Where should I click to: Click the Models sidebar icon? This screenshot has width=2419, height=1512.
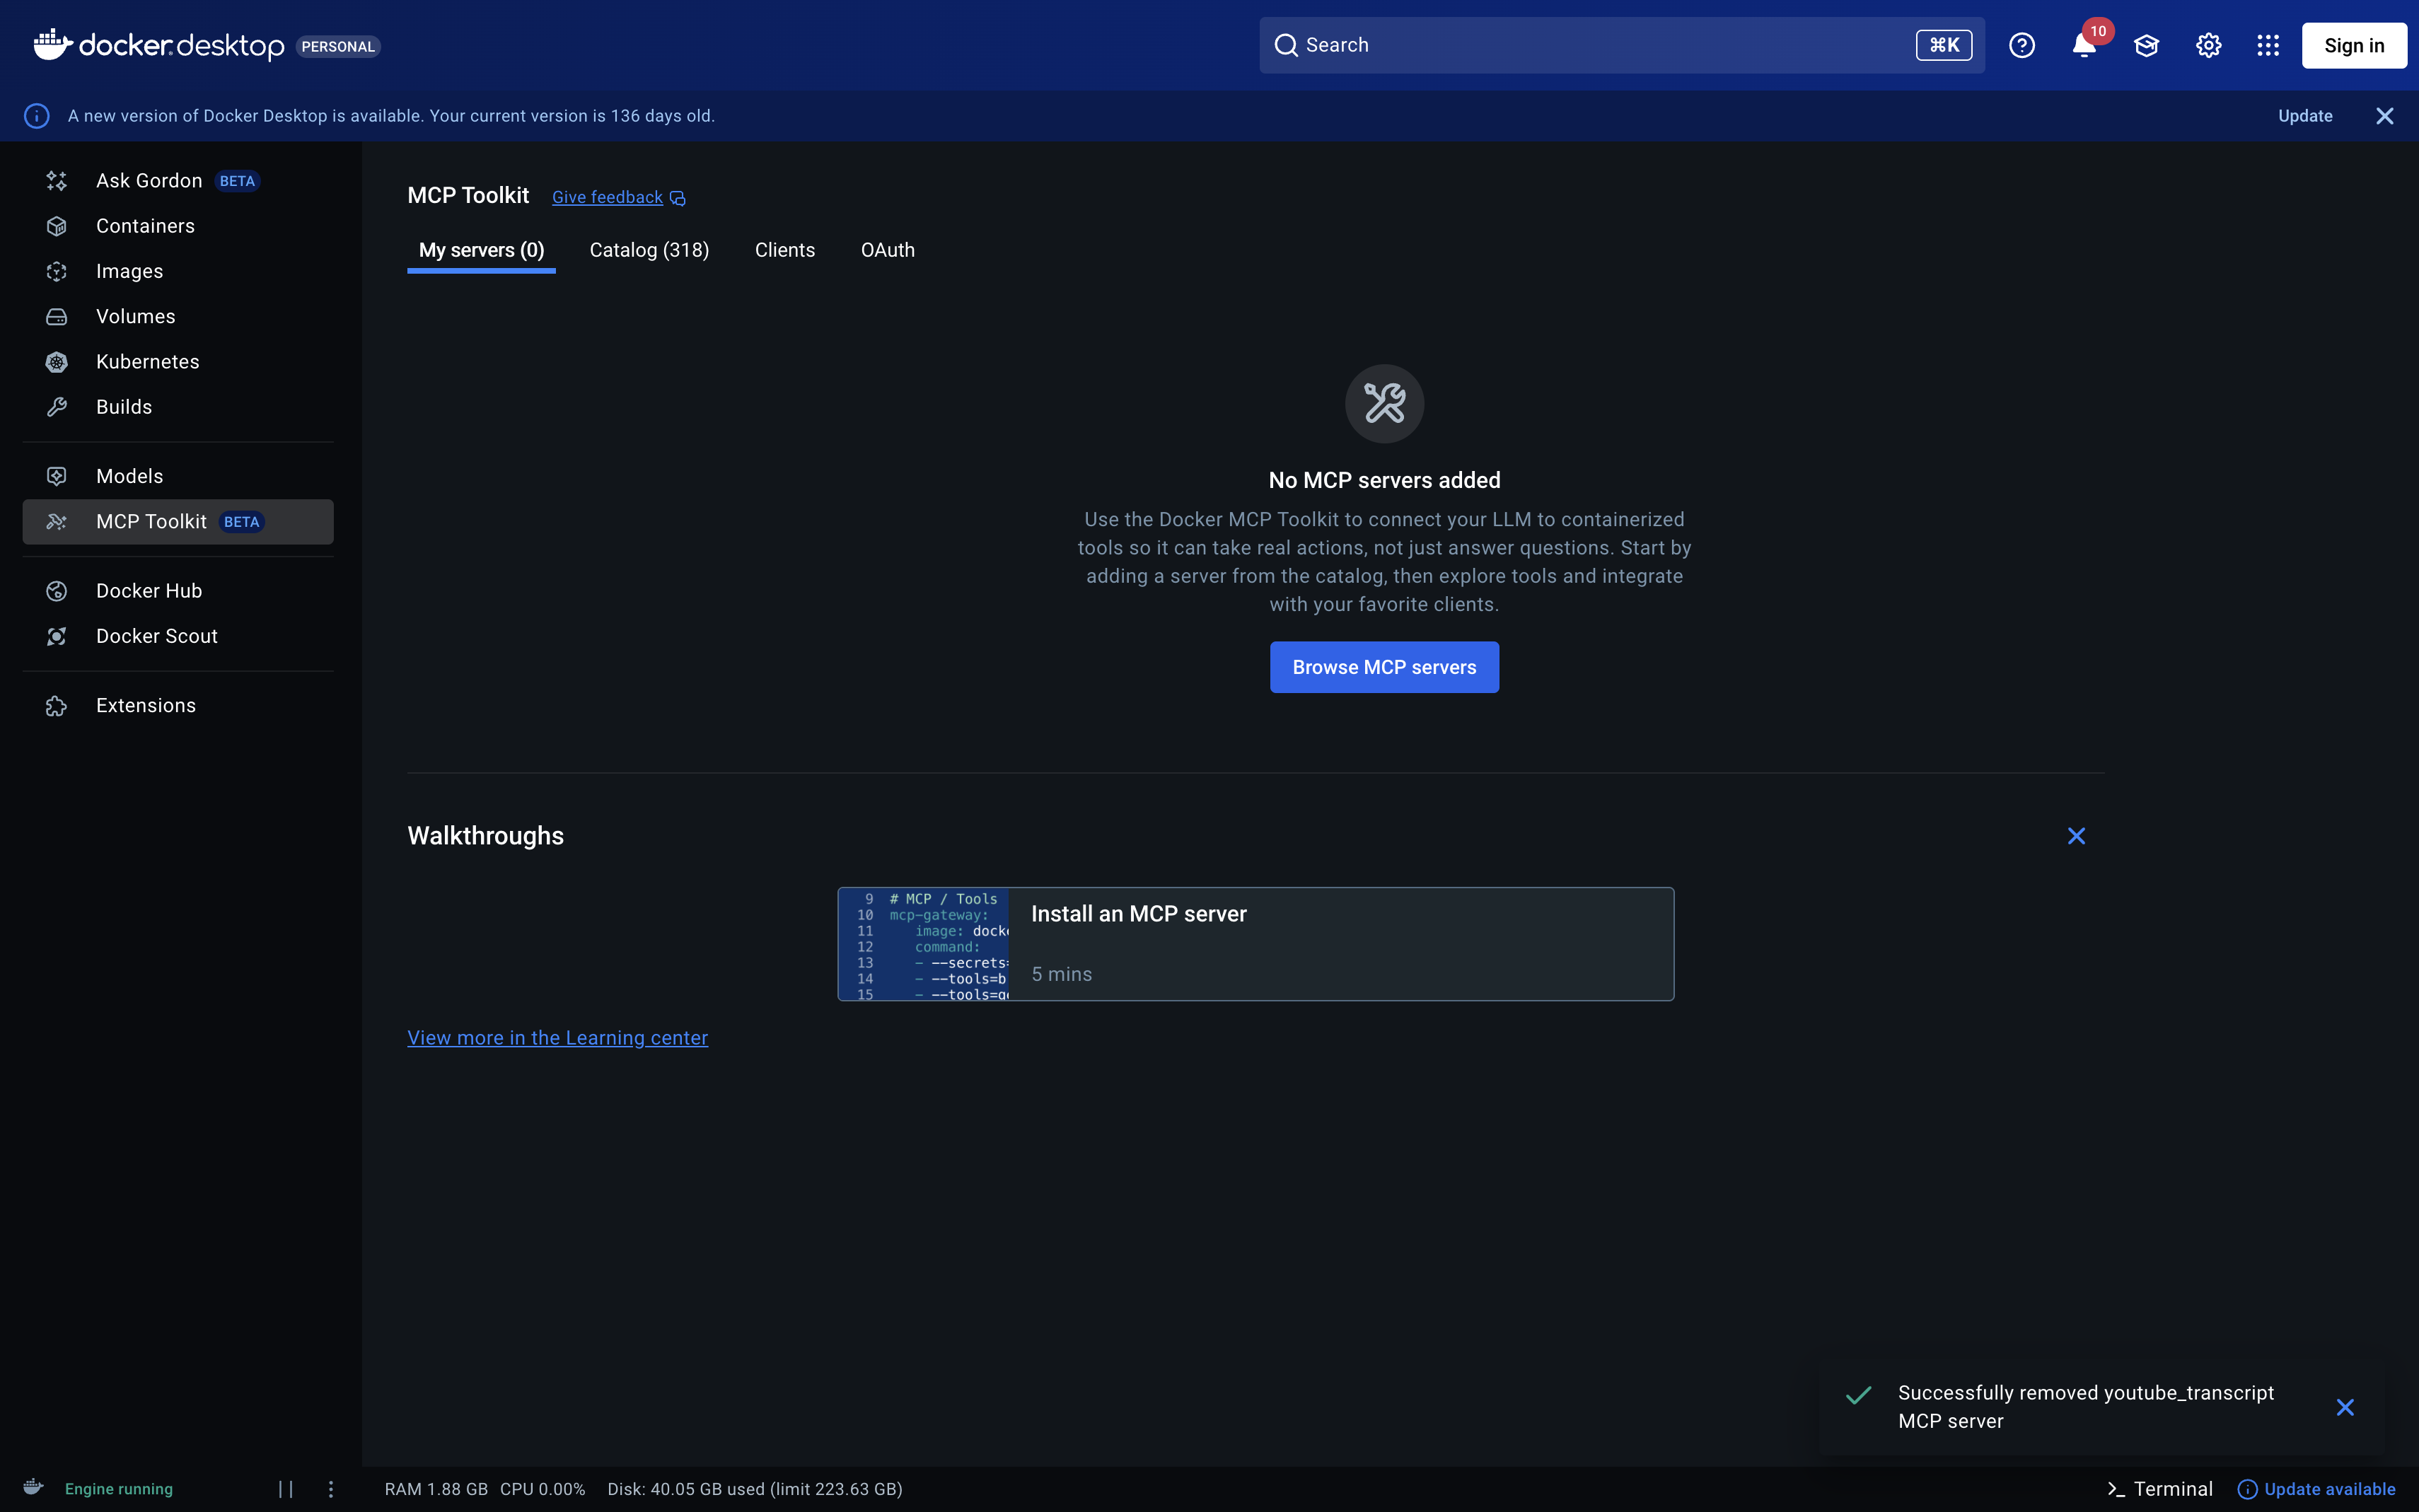pos(57,476)
